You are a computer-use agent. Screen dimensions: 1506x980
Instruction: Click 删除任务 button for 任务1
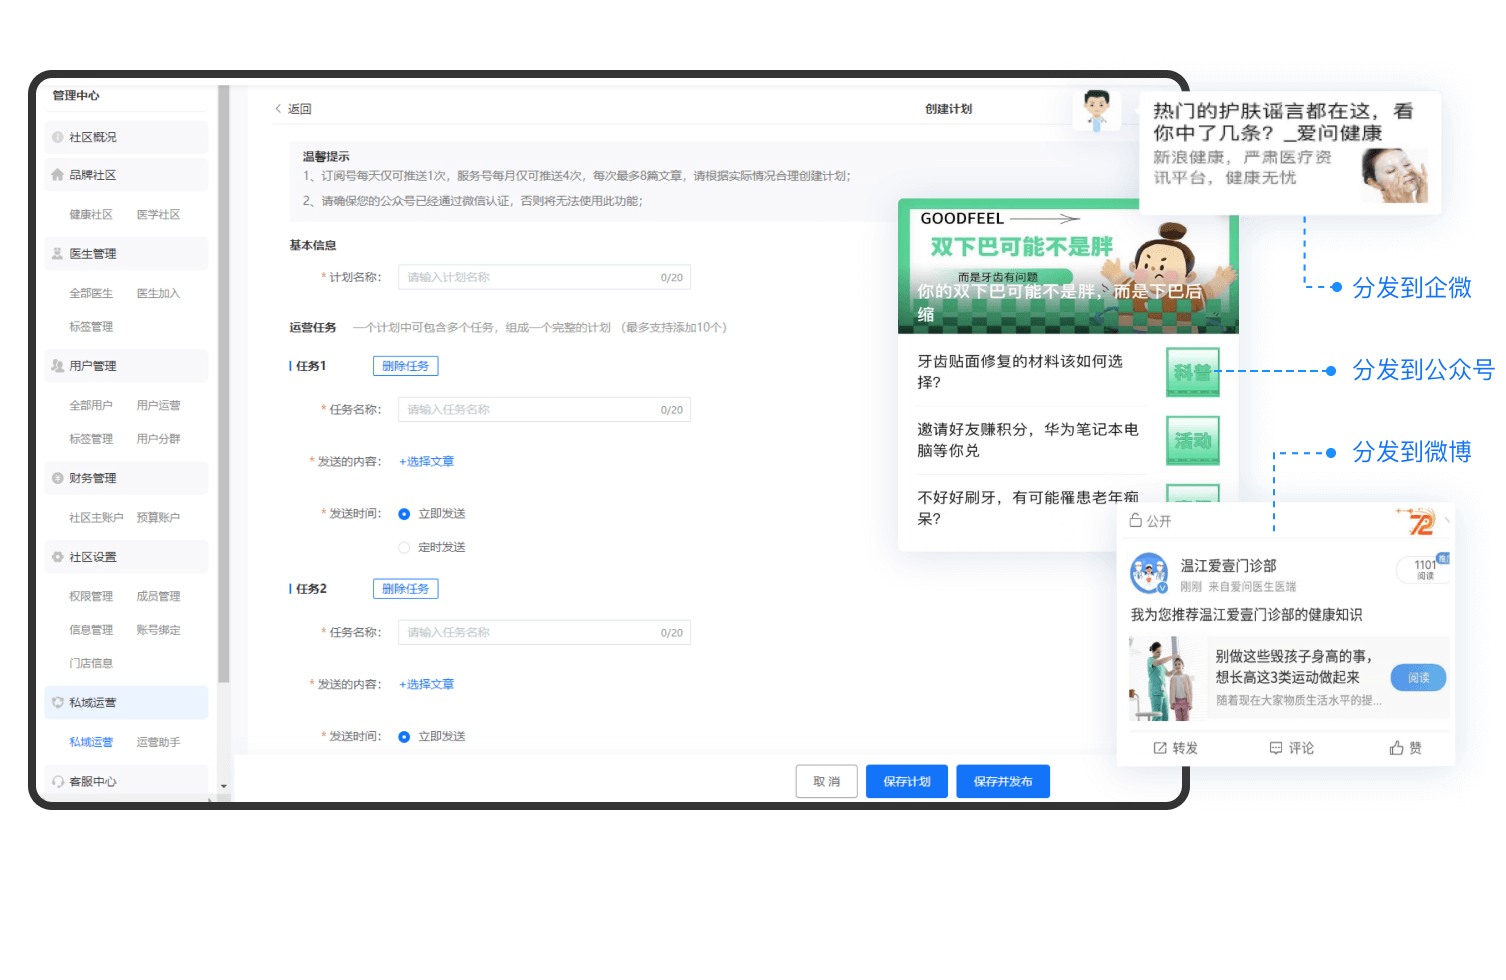point(405,366)
